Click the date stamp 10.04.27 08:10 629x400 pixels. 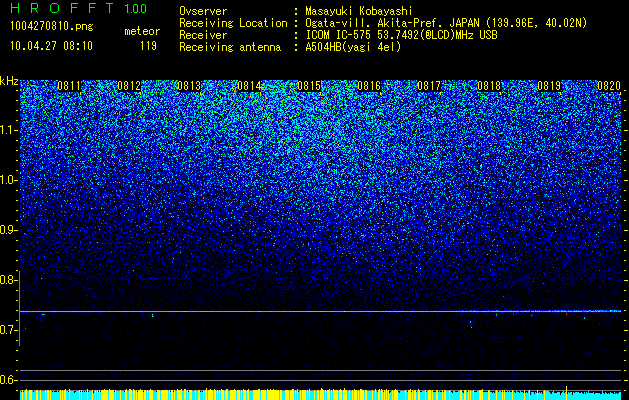click(51, 46)
